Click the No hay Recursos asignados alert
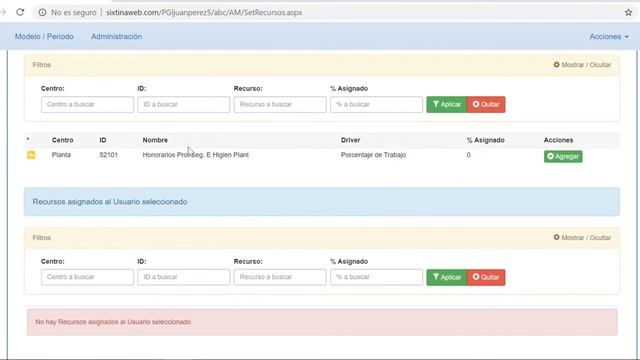The height and width of the screenshot is (360, 640). click(x=322, y=322)
